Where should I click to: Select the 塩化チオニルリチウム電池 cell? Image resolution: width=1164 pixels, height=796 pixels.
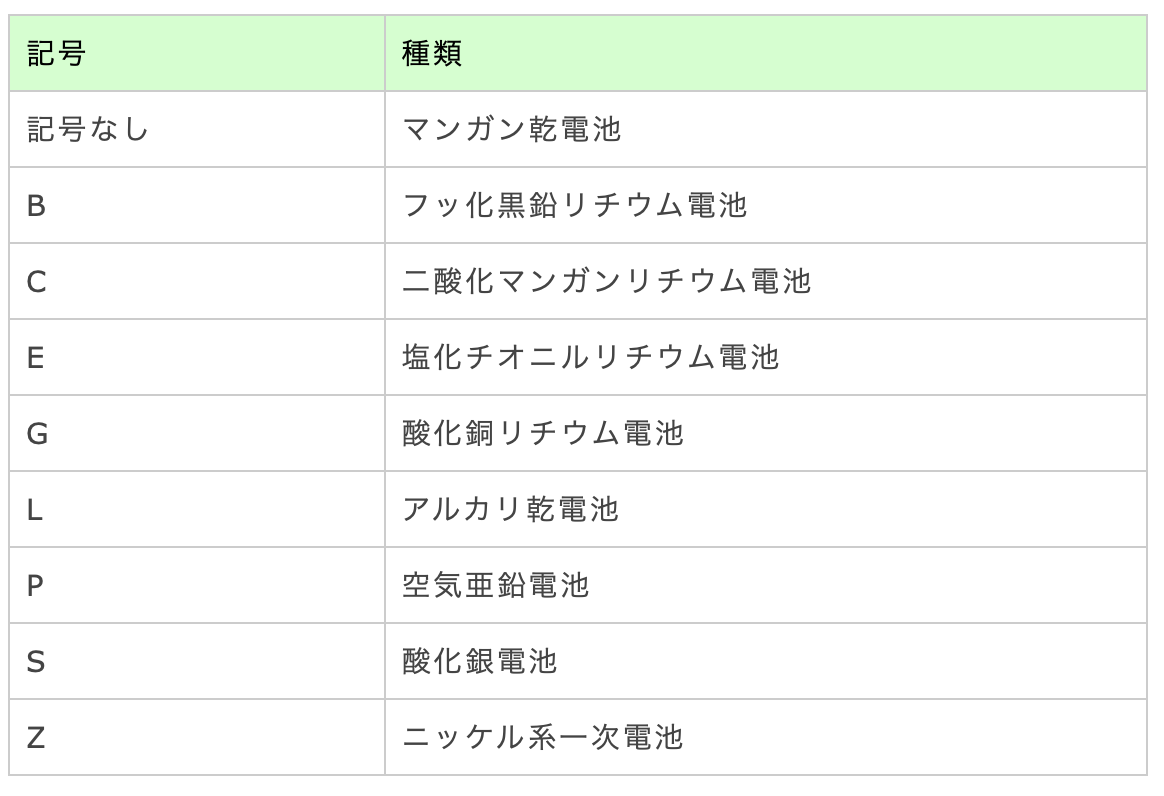(x=590, y=357)
